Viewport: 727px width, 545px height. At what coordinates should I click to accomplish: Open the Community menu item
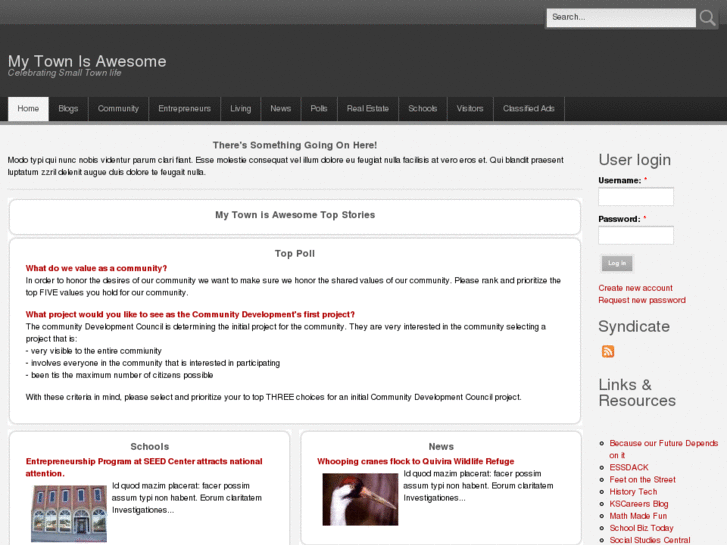pyautogui.click(x=118, y=109)
